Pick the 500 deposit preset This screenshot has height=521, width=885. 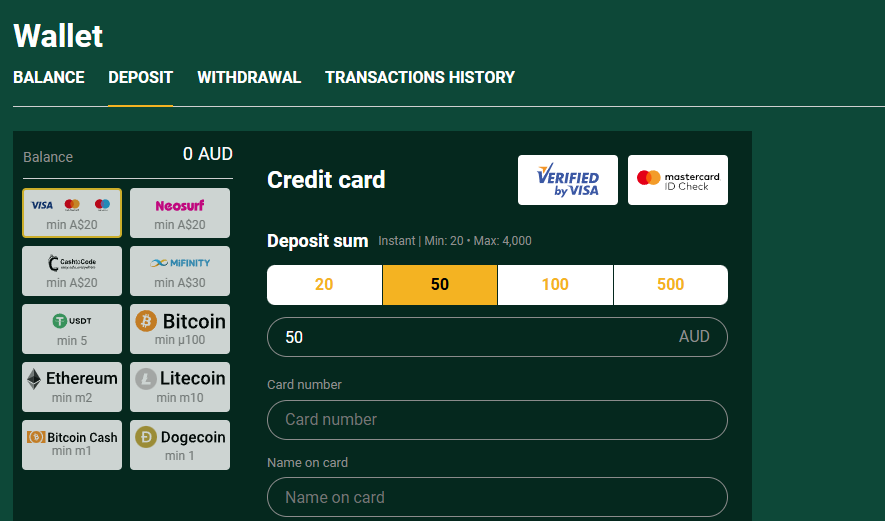click(x=671, y=284)
